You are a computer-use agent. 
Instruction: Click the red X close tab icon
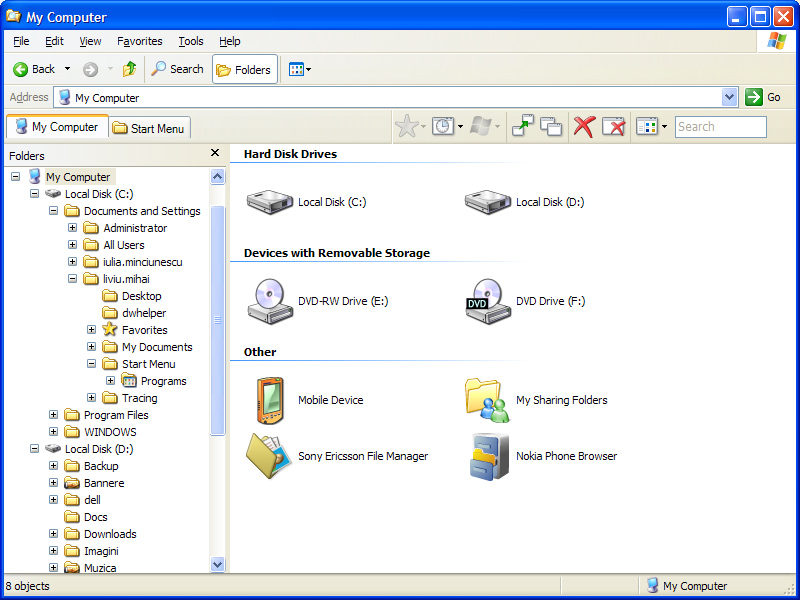pos(584,126)
